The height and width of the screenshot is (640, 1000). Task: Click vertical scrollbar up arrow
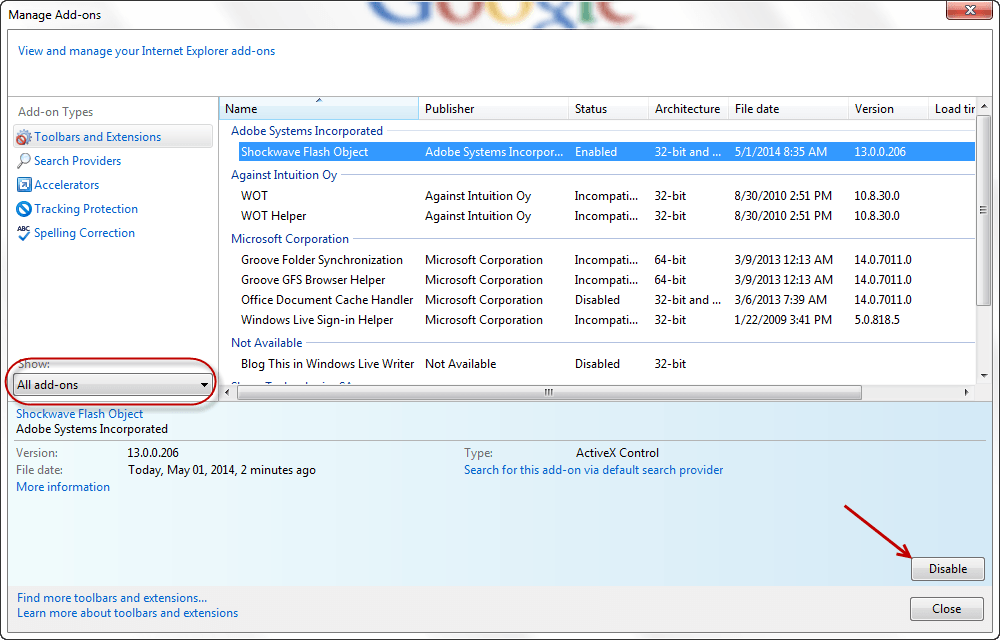coord(984,106)
